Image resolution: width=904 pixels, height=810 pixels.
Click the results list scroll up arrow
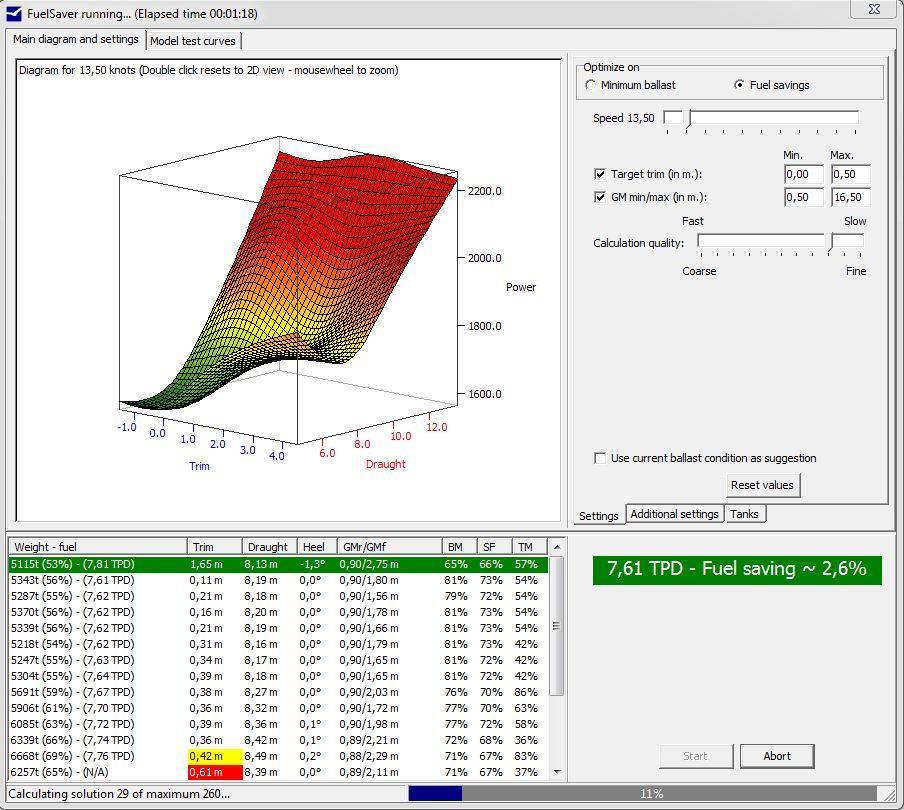[556, 547]
